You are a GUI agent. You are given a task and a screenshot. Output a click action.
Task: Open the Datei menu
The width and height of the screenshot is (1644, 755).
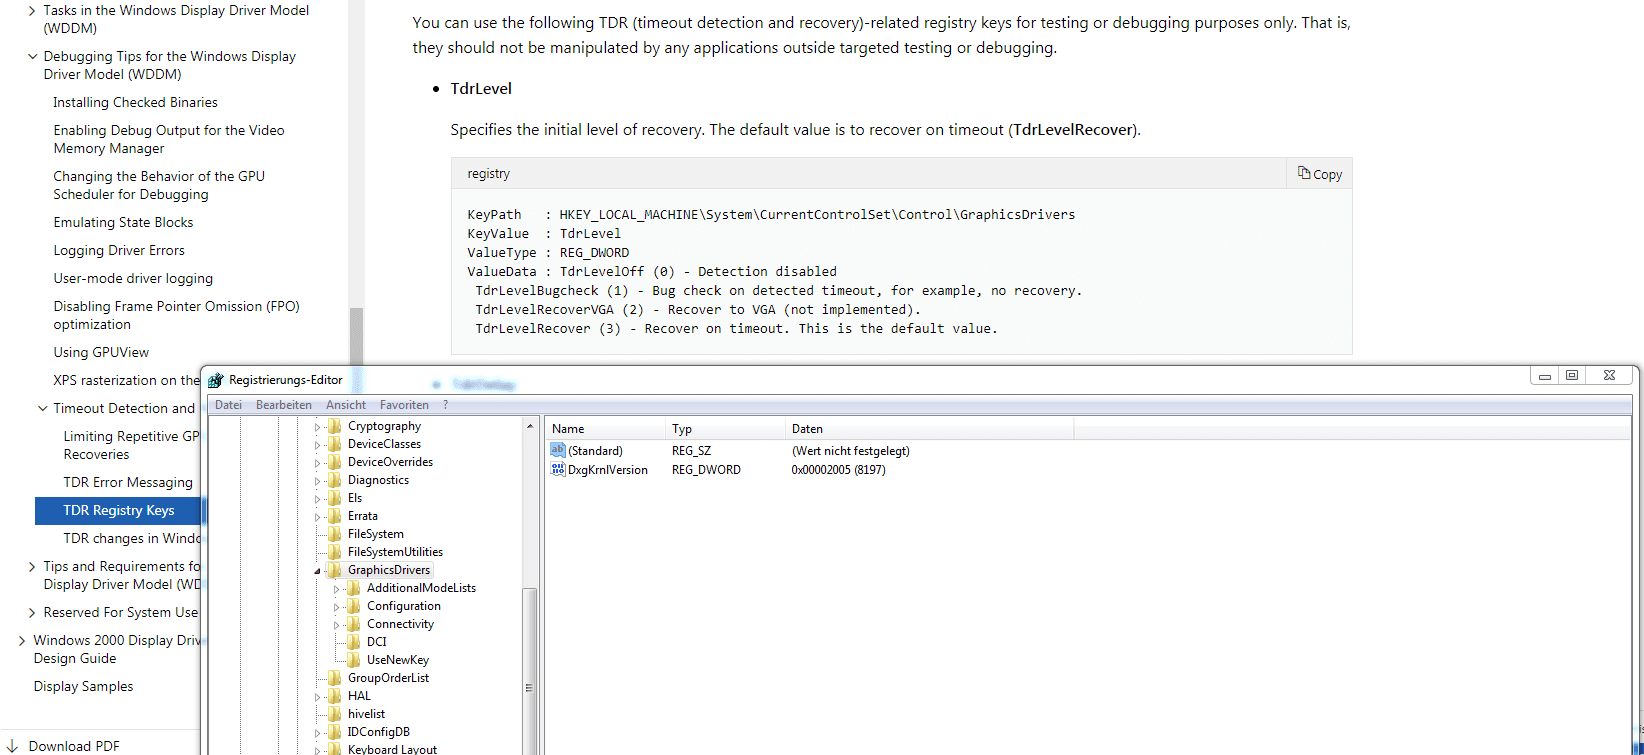228,405
